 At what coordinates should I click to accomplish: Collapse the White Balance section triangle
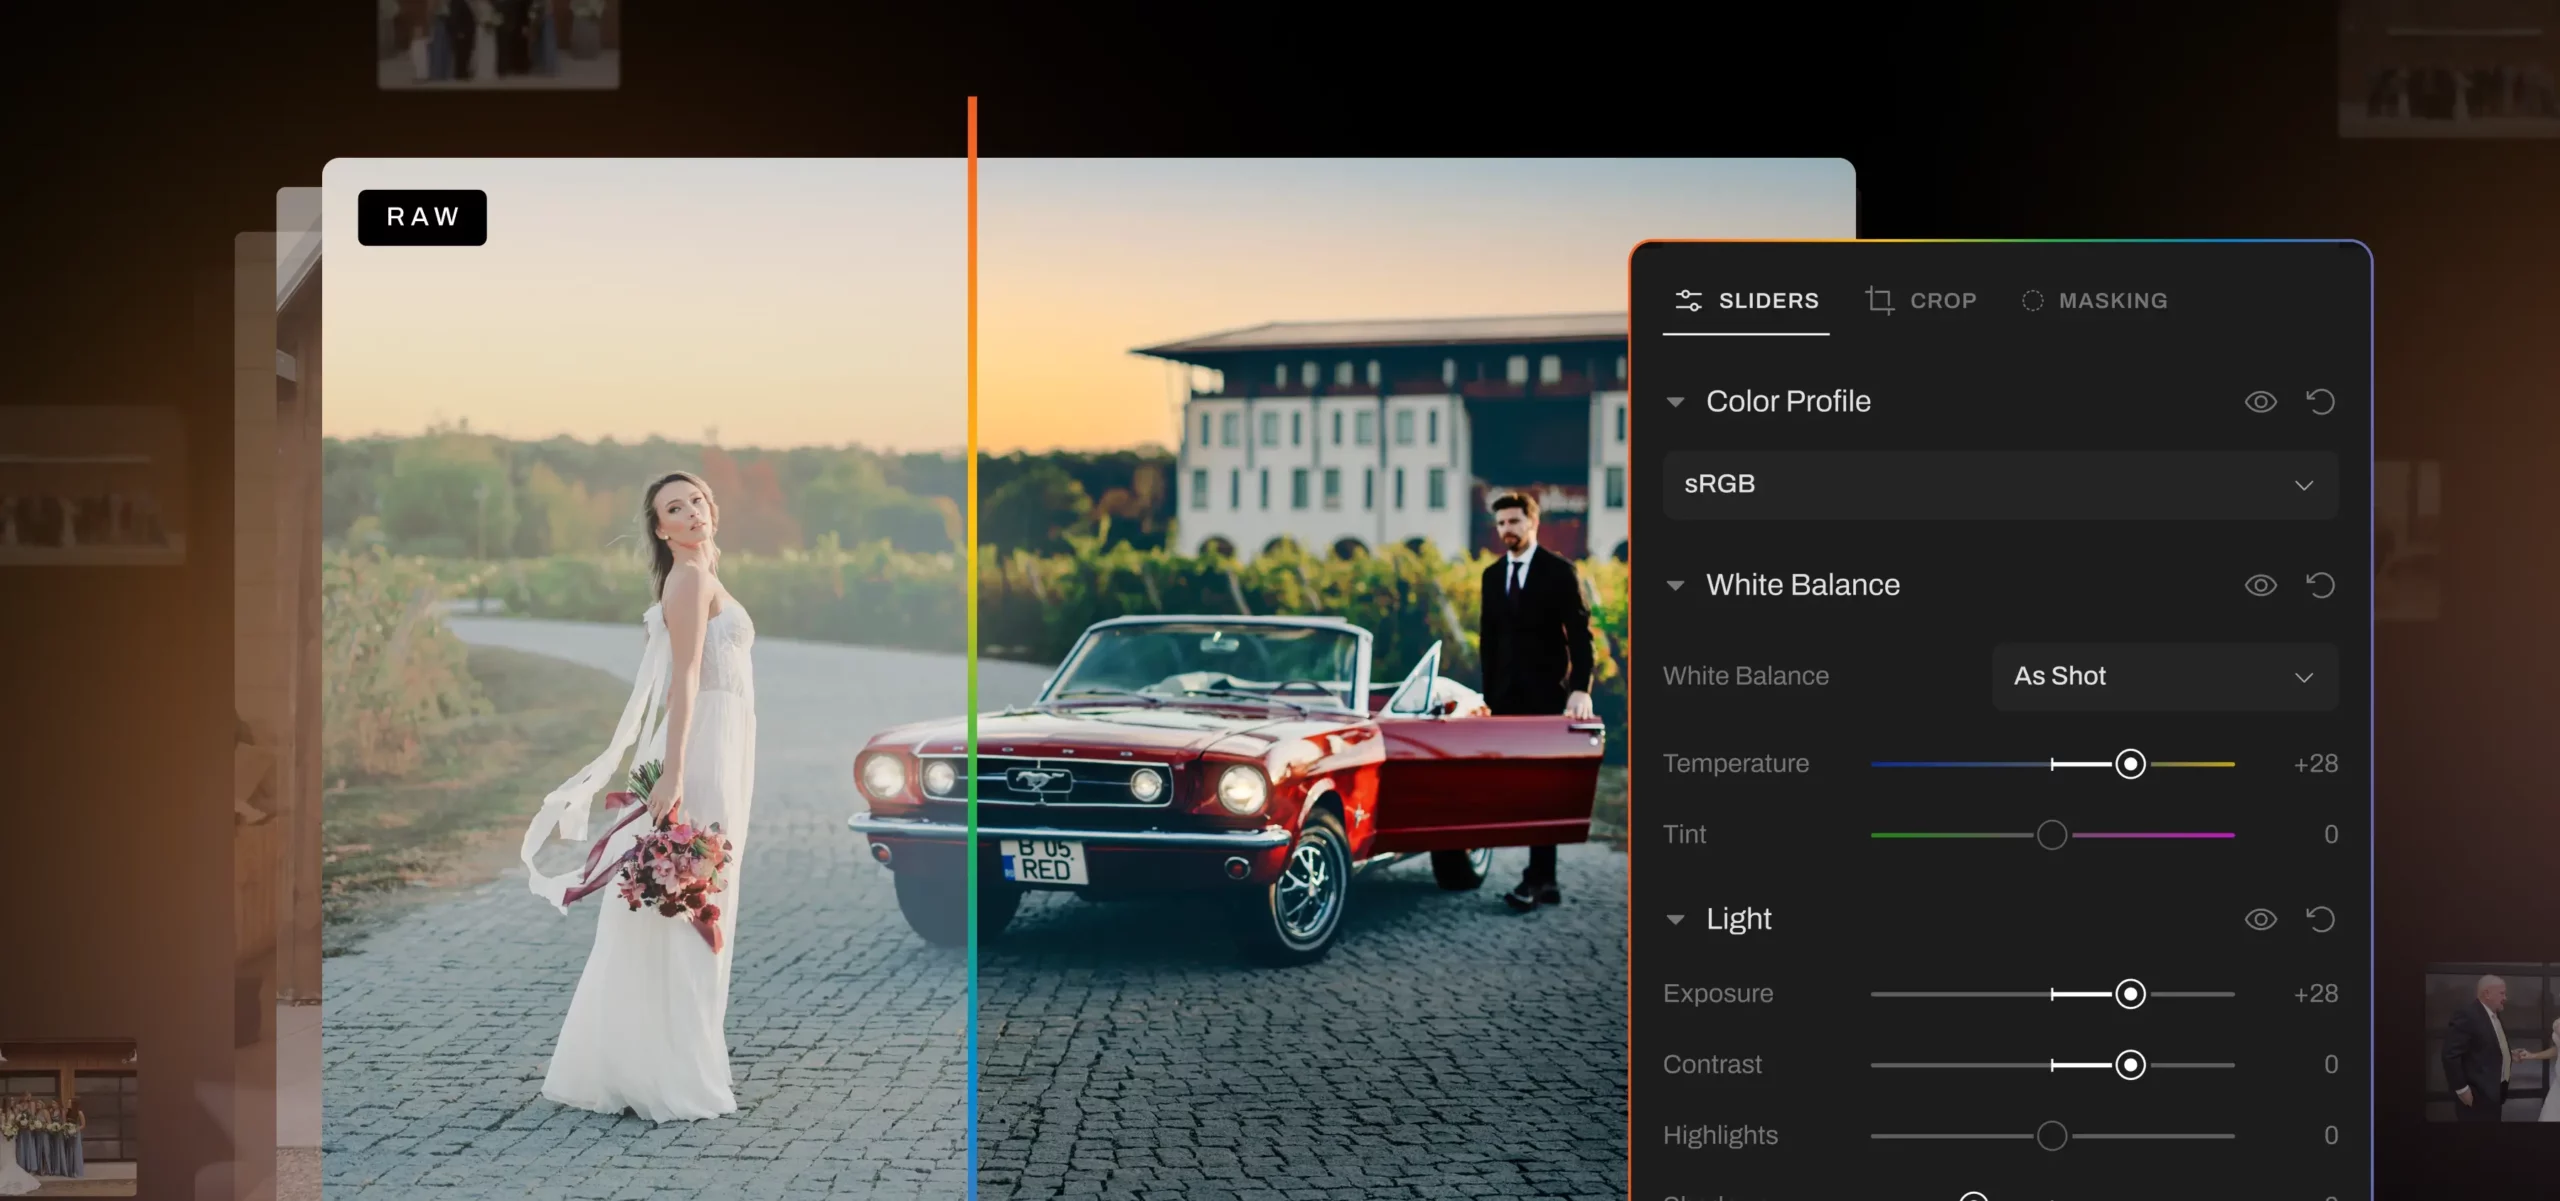(x=1676, y=586)
